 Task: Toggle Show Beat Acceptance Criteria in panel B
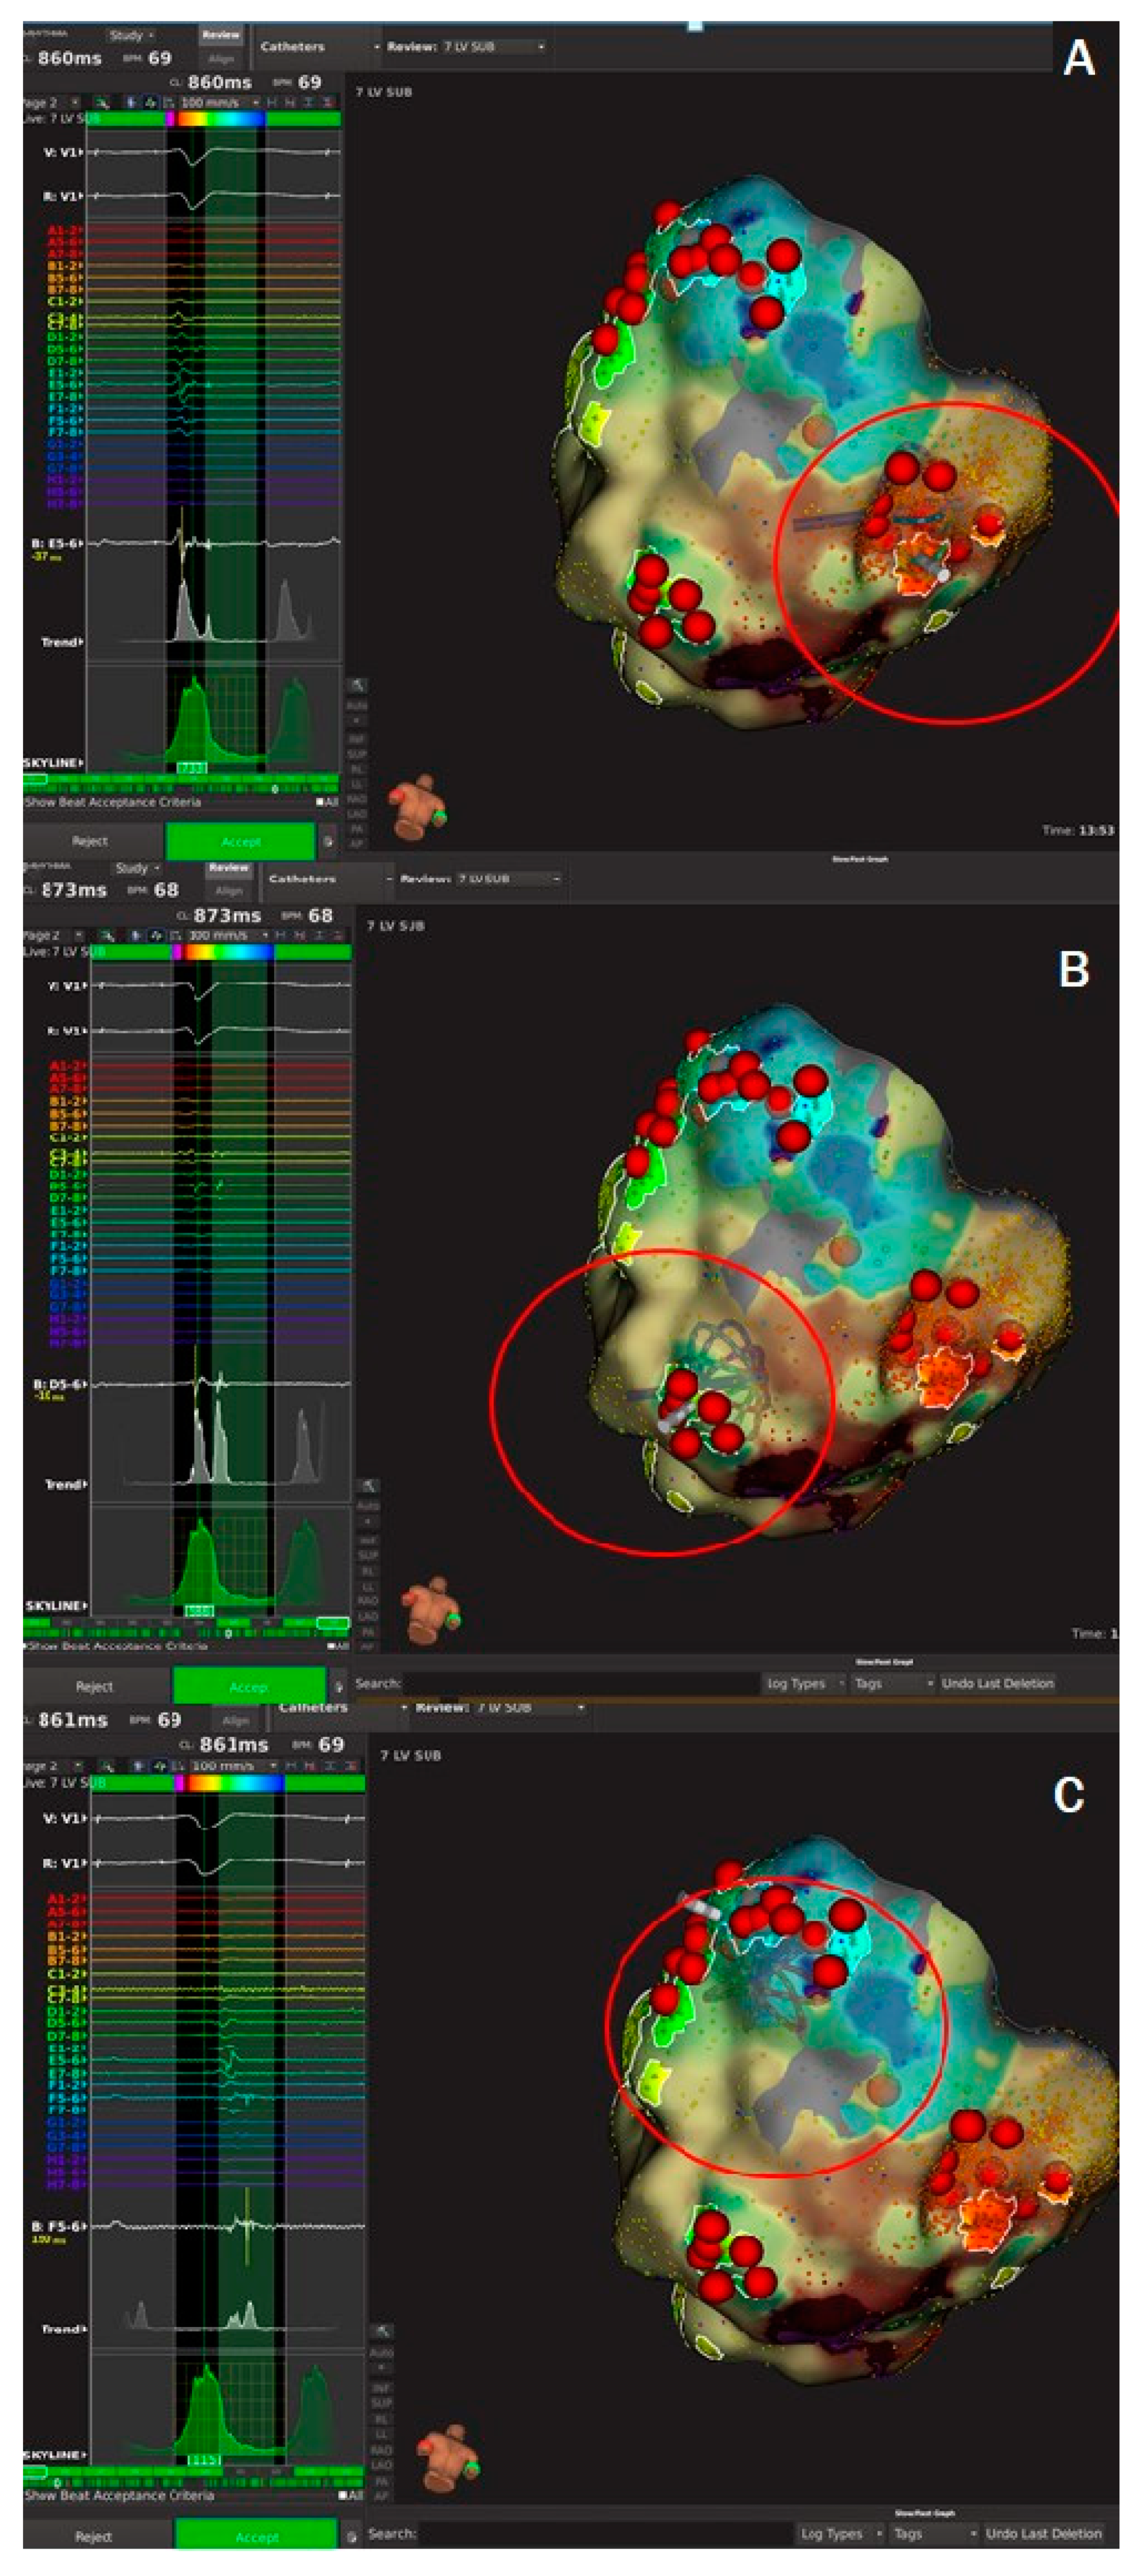[x=114, y=1646]
